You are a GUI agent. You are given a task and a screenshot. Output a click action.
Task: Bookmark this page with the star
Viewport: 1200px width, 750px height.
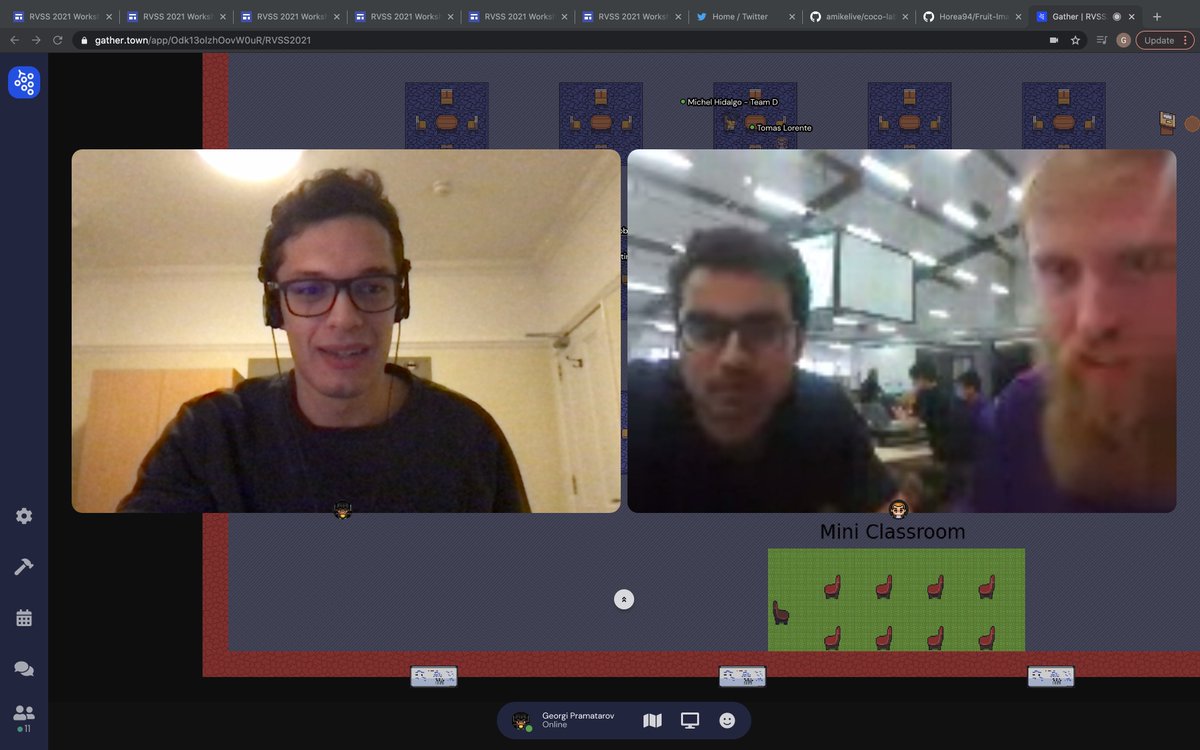point(1075,40)
